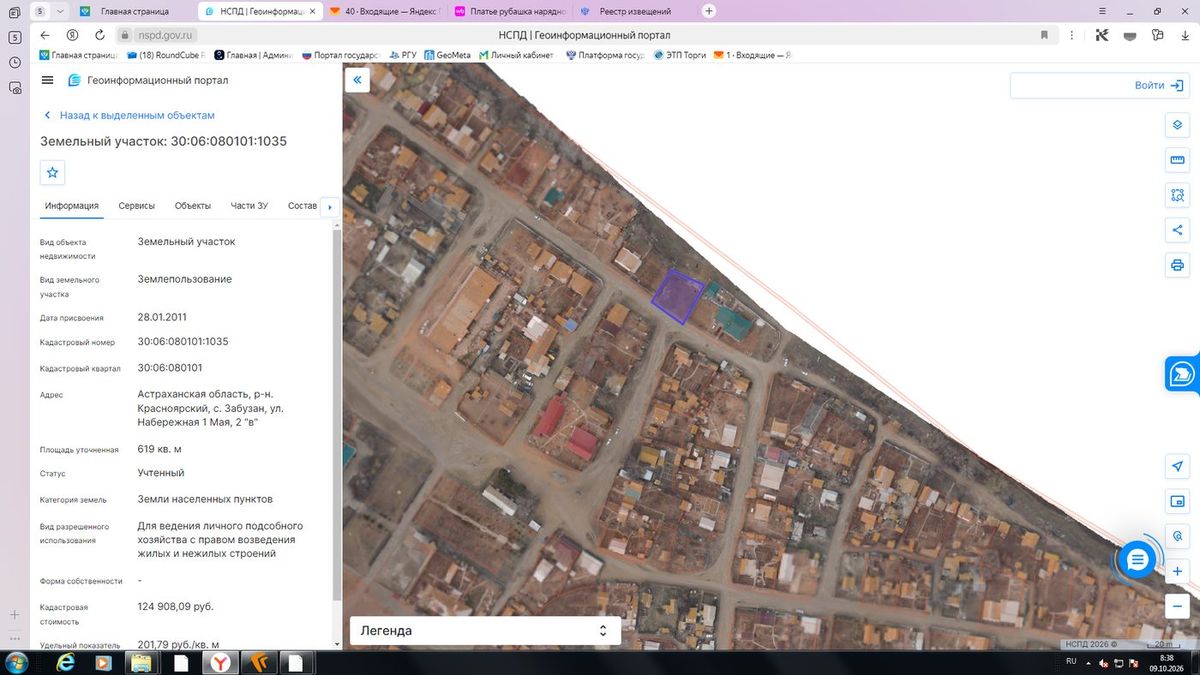Open the overview map icon button

pos(1177,501)
